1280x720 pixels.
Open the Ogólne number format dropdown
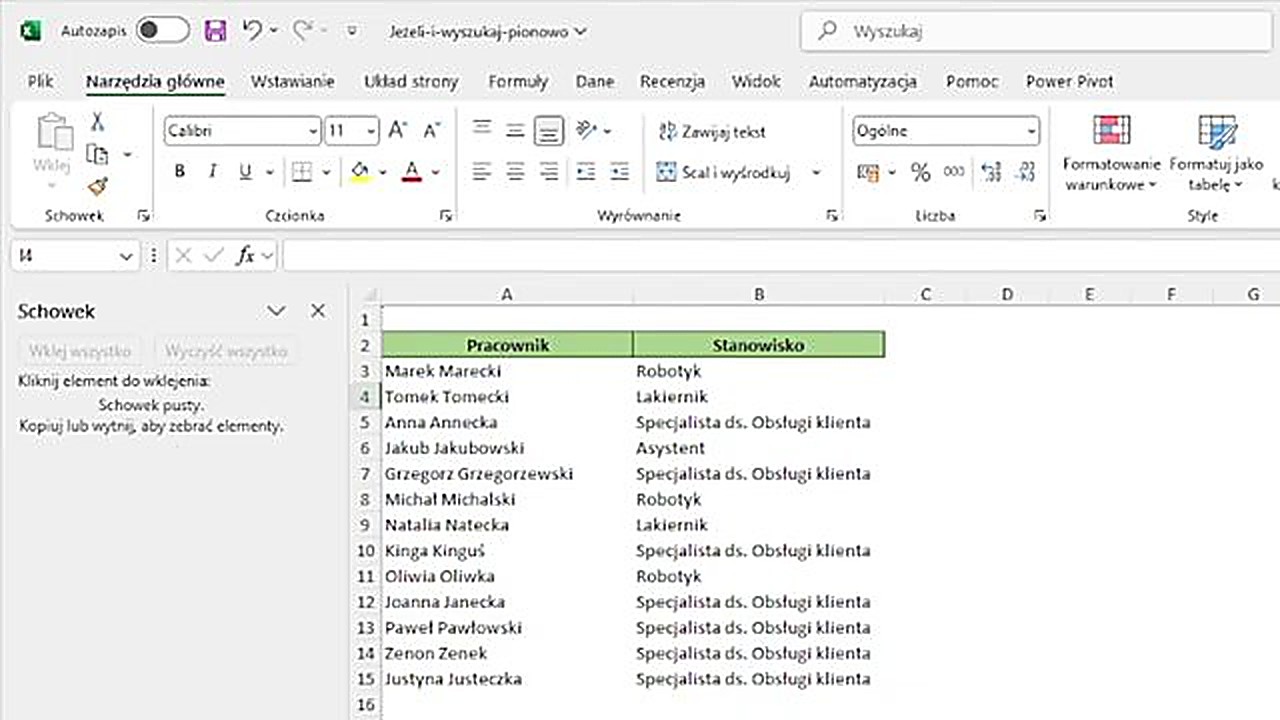1031,131
